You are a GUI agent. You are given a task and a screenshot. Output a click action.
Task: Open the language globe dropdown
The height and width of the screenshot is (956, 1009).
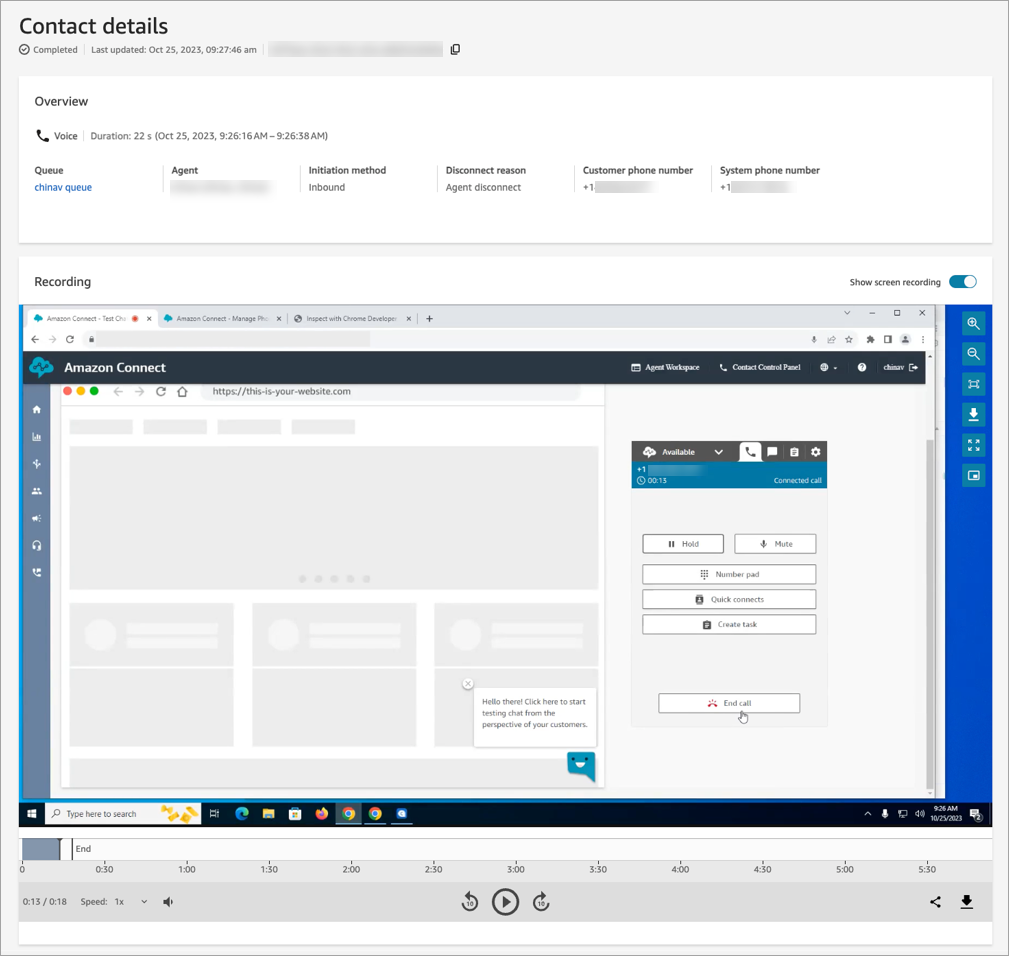828,368
